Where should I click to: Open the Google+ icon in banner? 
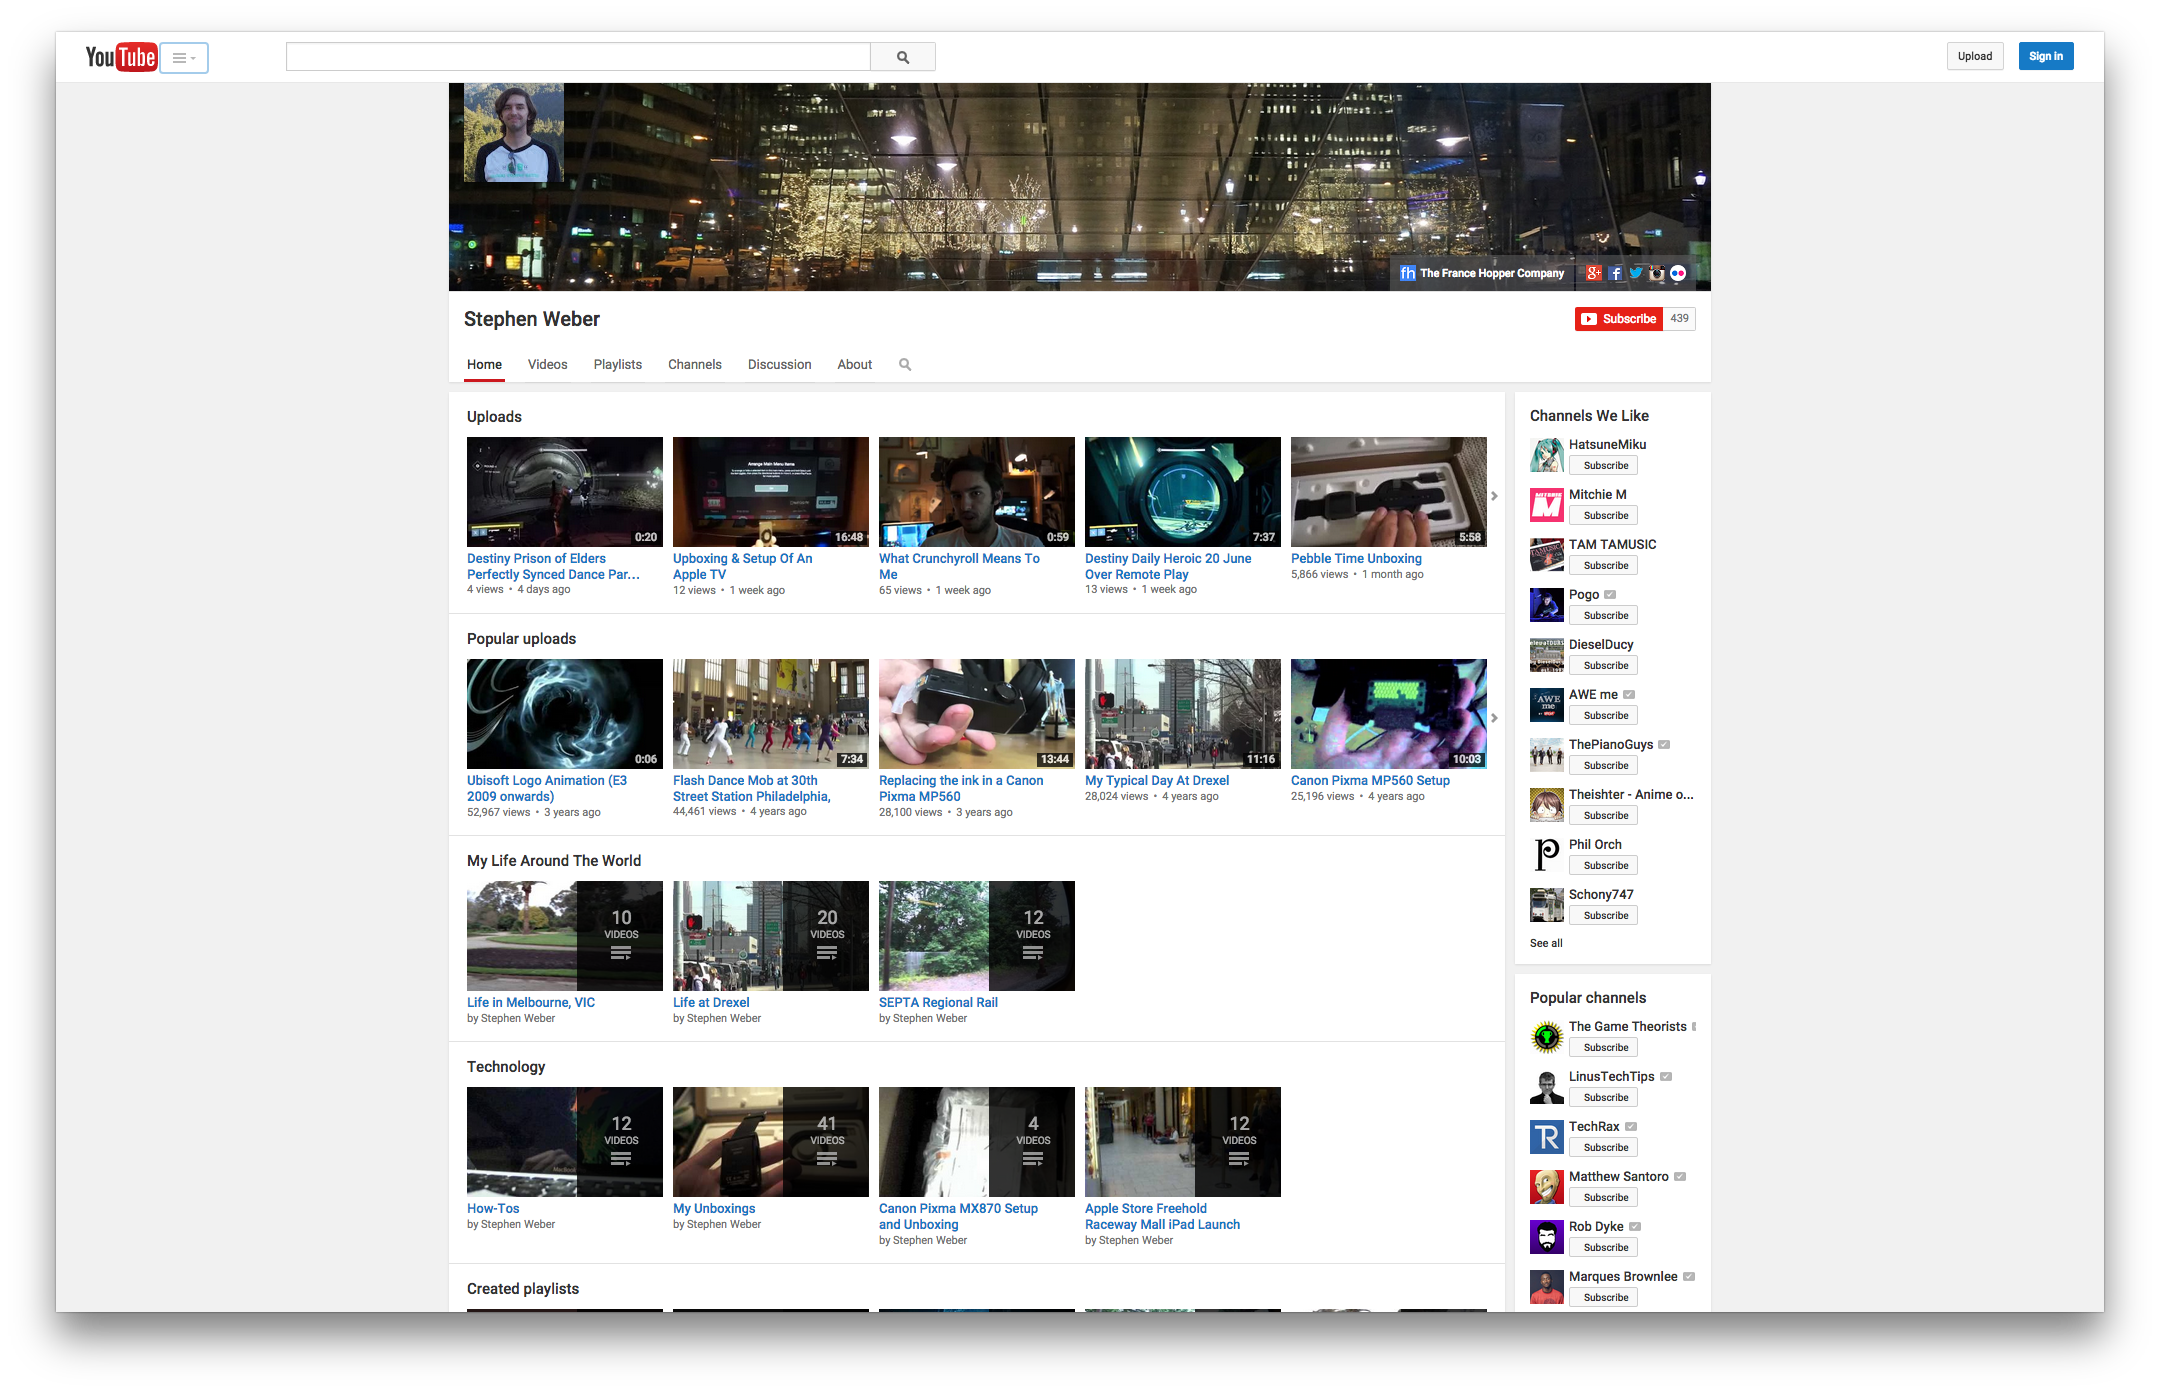(x=1594, y=273)
